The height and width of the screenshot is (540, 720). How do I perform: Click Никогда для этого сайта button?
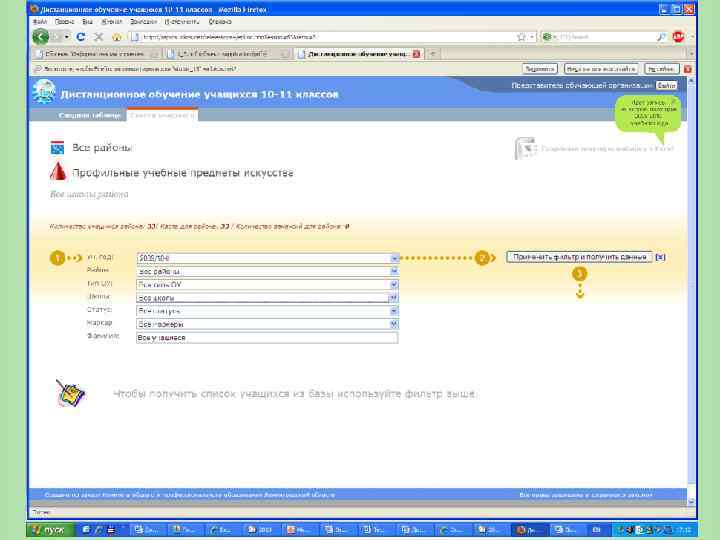(x=602, y=69)
